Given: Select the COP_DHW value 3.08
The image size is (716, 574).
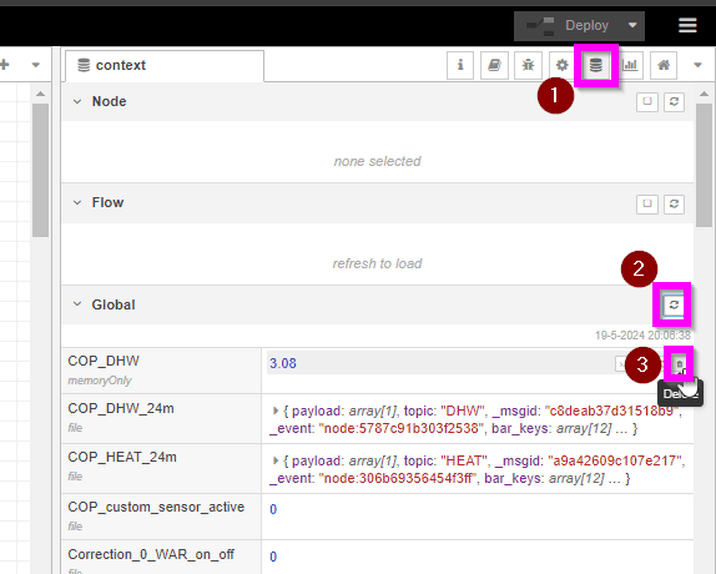Looking at the screenshot, I should 283,363.
